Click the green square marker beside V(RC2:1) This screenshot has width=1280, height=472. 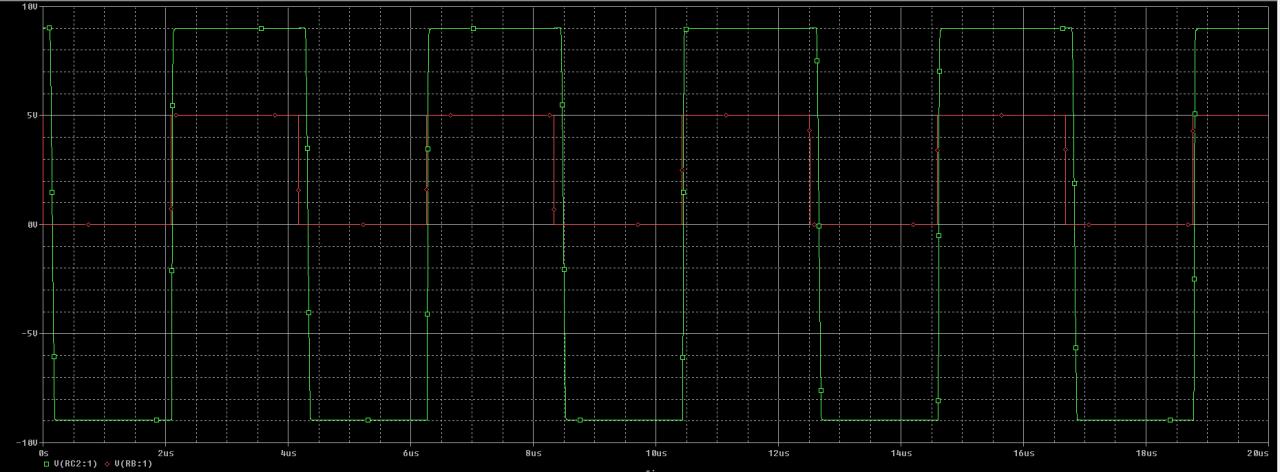point(47,463)
